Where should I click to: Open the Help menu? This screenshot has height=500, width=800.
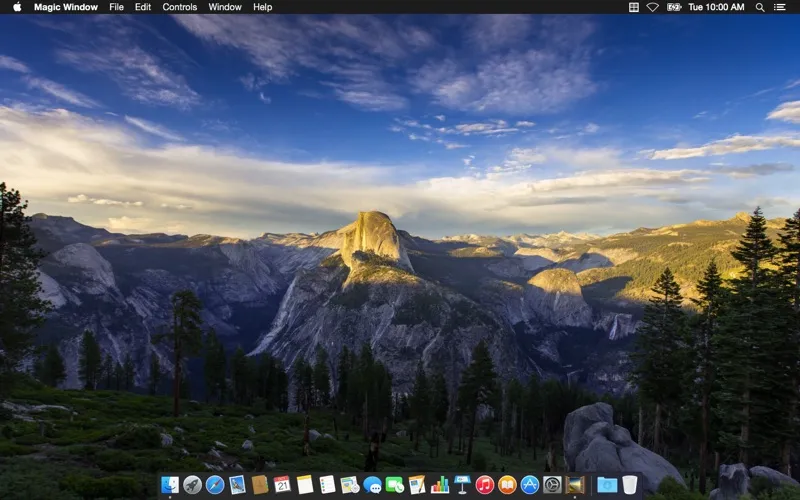262,7
